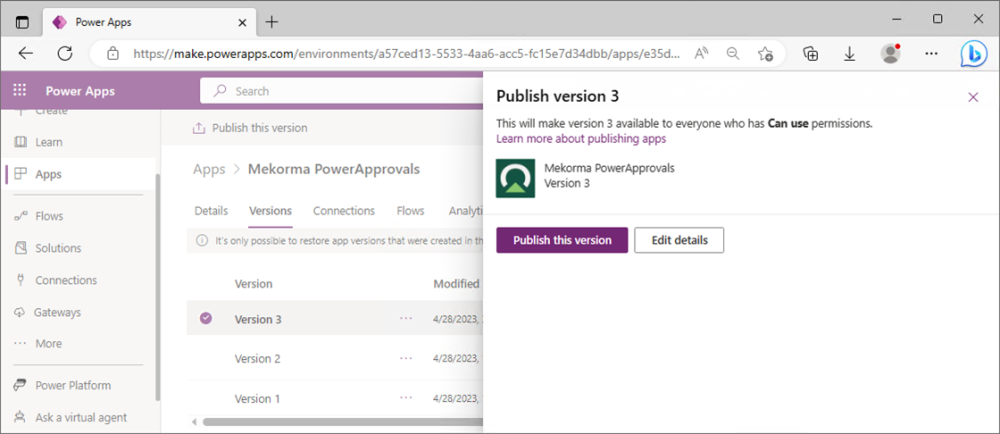This screenshot has width=1000, height=434.
Task: Open Learn more about publishing apps link
Action: click(581, 138)
